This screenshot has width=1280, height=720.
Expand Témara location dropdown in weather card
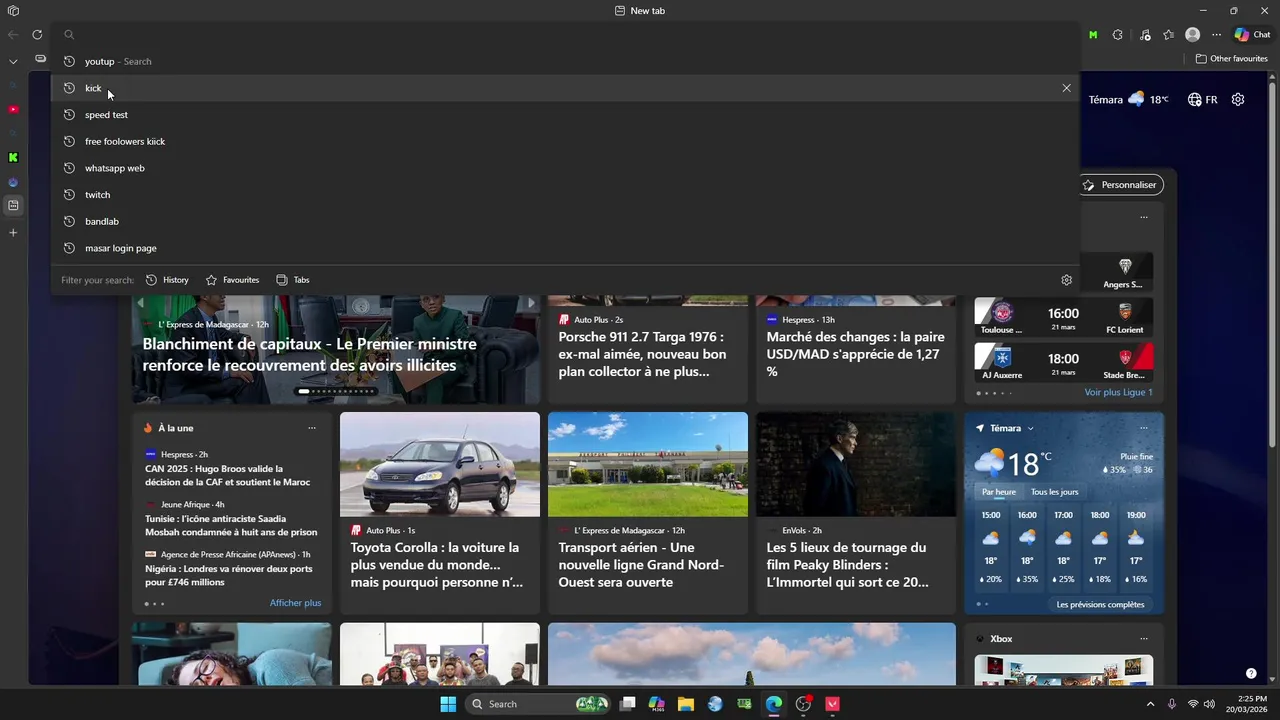1030,428
